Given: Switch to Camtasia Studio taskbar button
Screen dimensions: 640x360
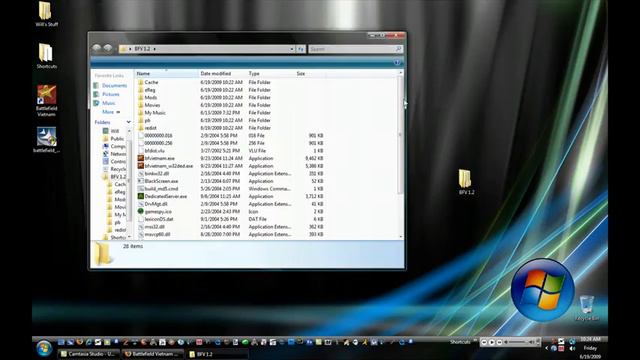Looking at the screenshot, I should click(89, 354).
